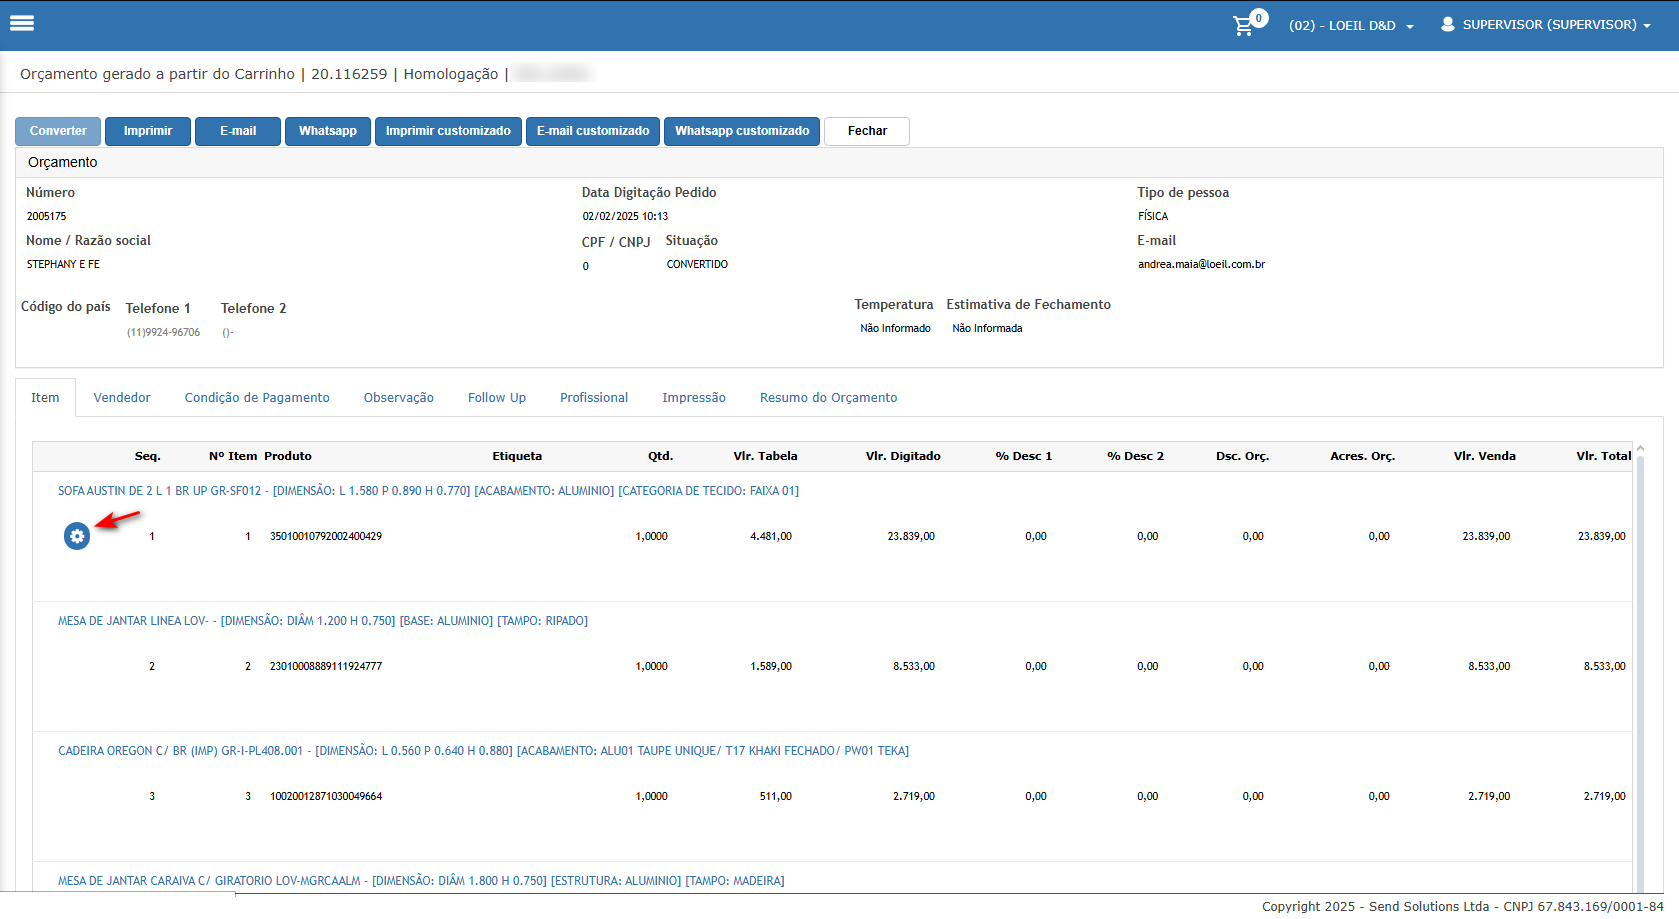Open the Condição de Pagamento tab
Screen dimensions: 1679x919
pos(257,397)
